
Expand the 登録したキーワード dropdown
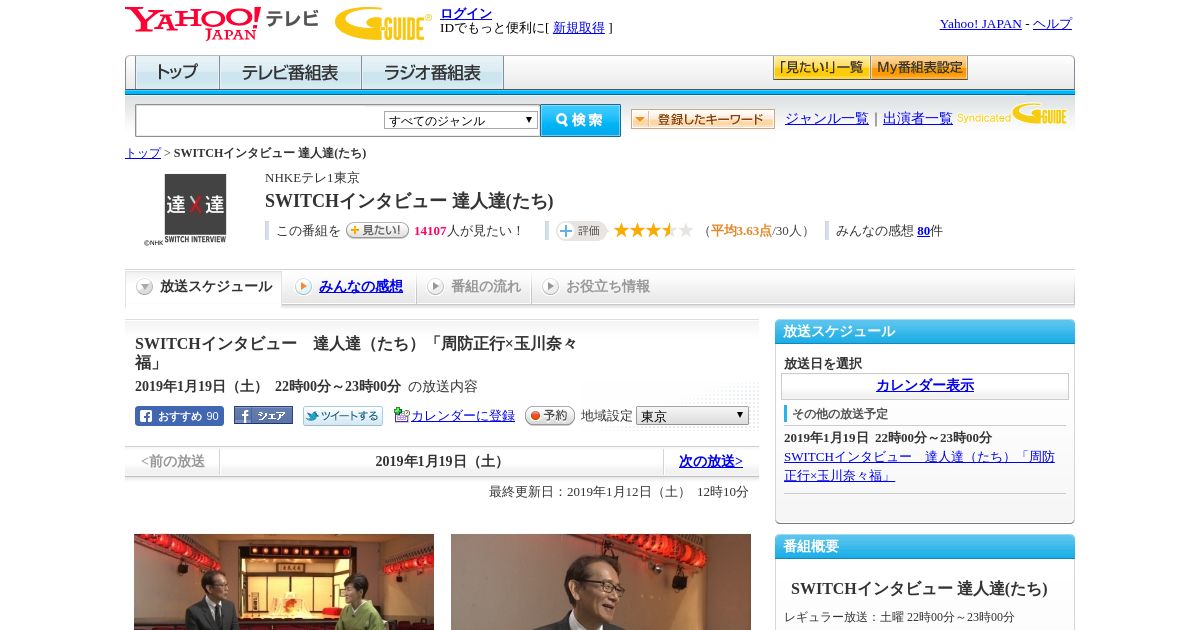tap(703, 119)
